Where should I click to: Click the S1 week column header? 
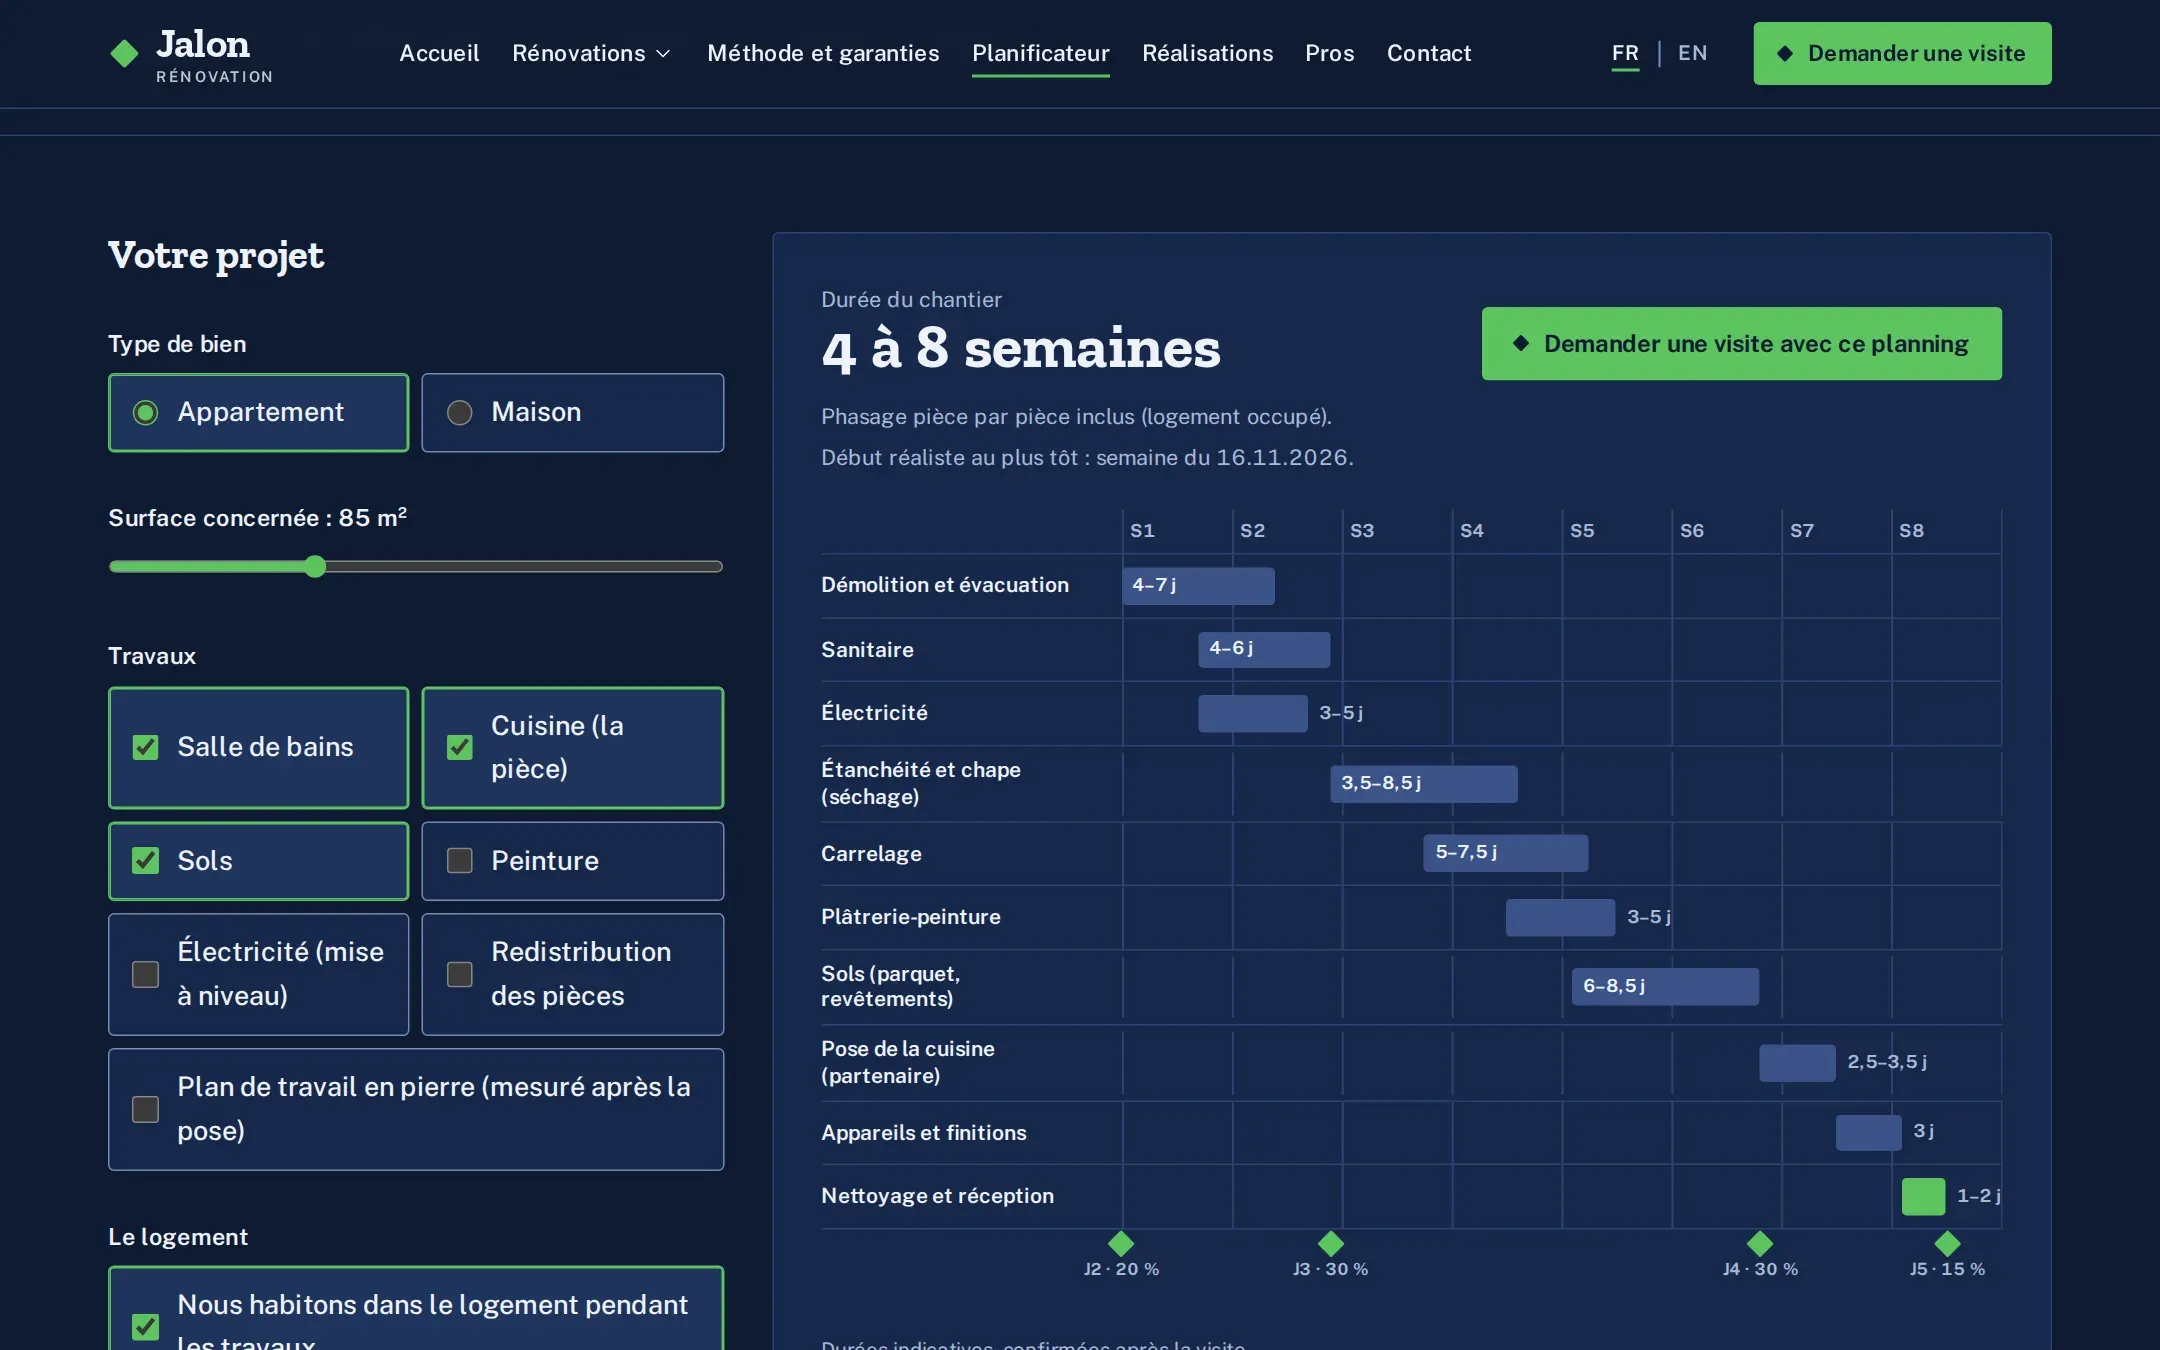[1142, 530]
